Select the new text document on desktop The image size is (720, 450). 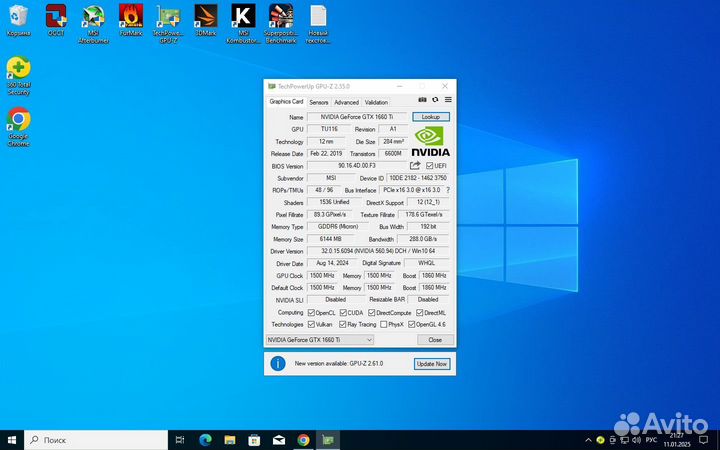coord(318,24)
